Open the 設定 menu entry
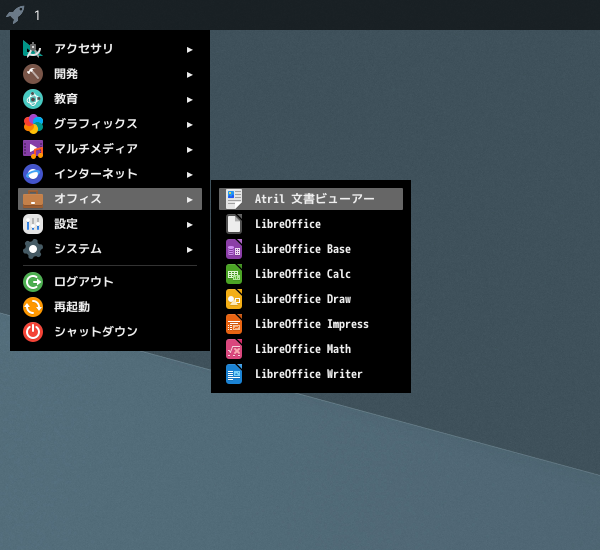This screenshot has width=600, height=550. click(110, 224)
